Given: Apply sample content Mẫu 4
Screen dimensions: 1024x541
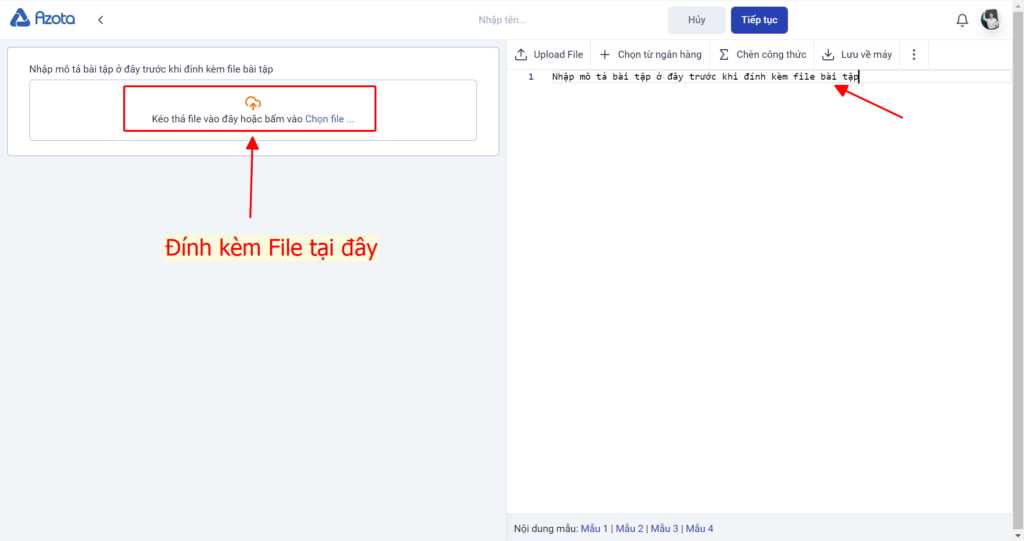Looking at the screenshot, I should pyautogui.click(x=699, y=528).
